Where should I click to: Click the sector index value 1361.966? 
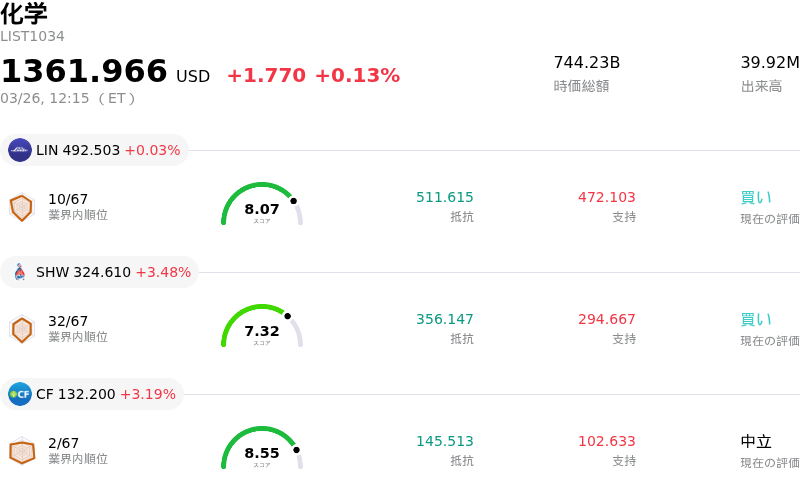84,72
